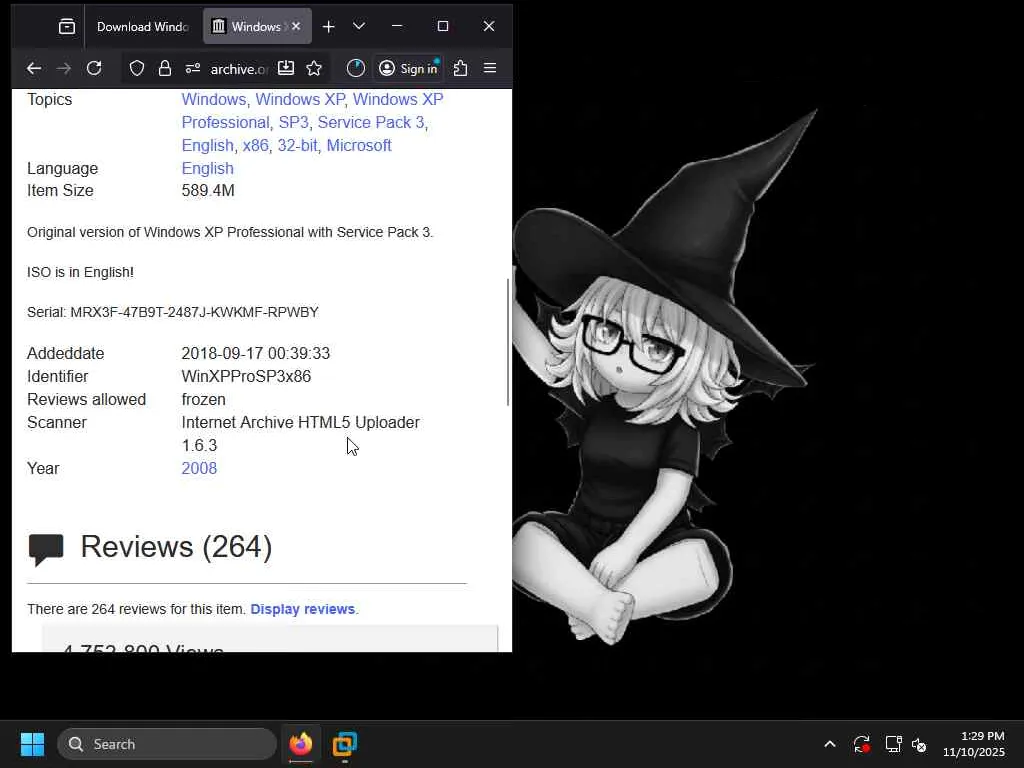Open tracking protection shield panel

[x=136, y=68]
